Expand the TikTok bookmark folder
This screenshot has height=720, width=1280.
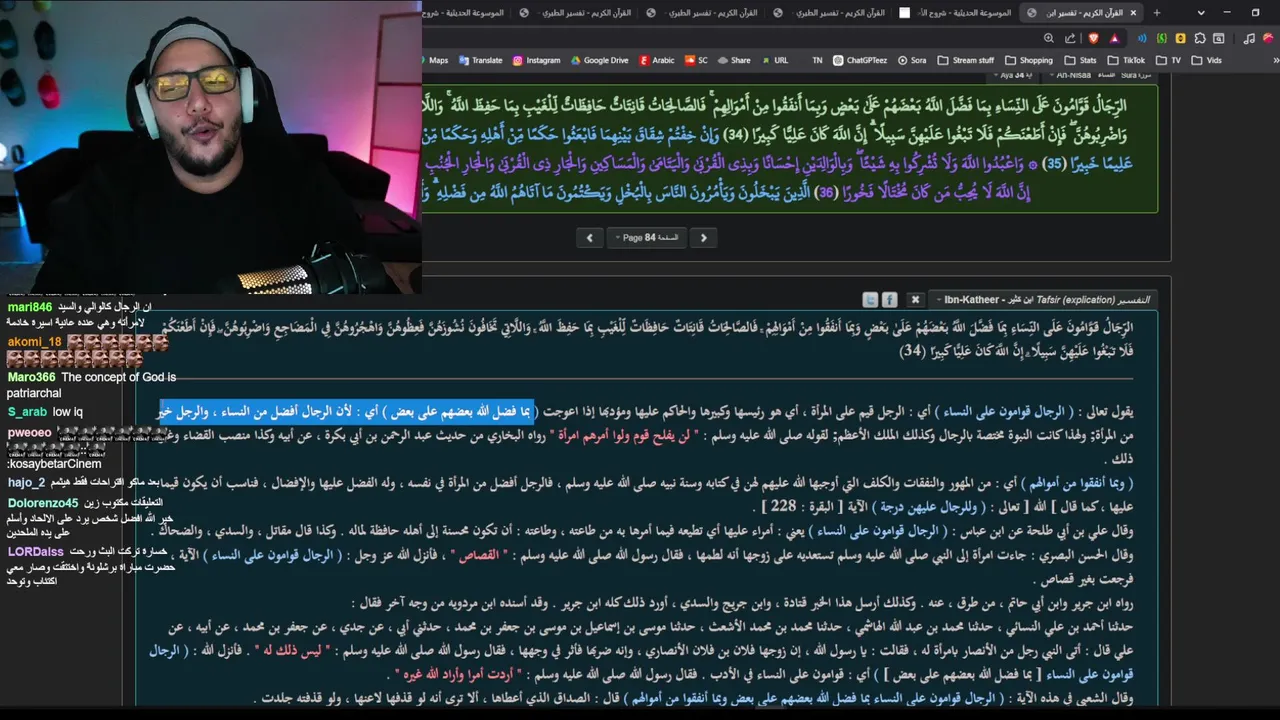pos(1126,60)
